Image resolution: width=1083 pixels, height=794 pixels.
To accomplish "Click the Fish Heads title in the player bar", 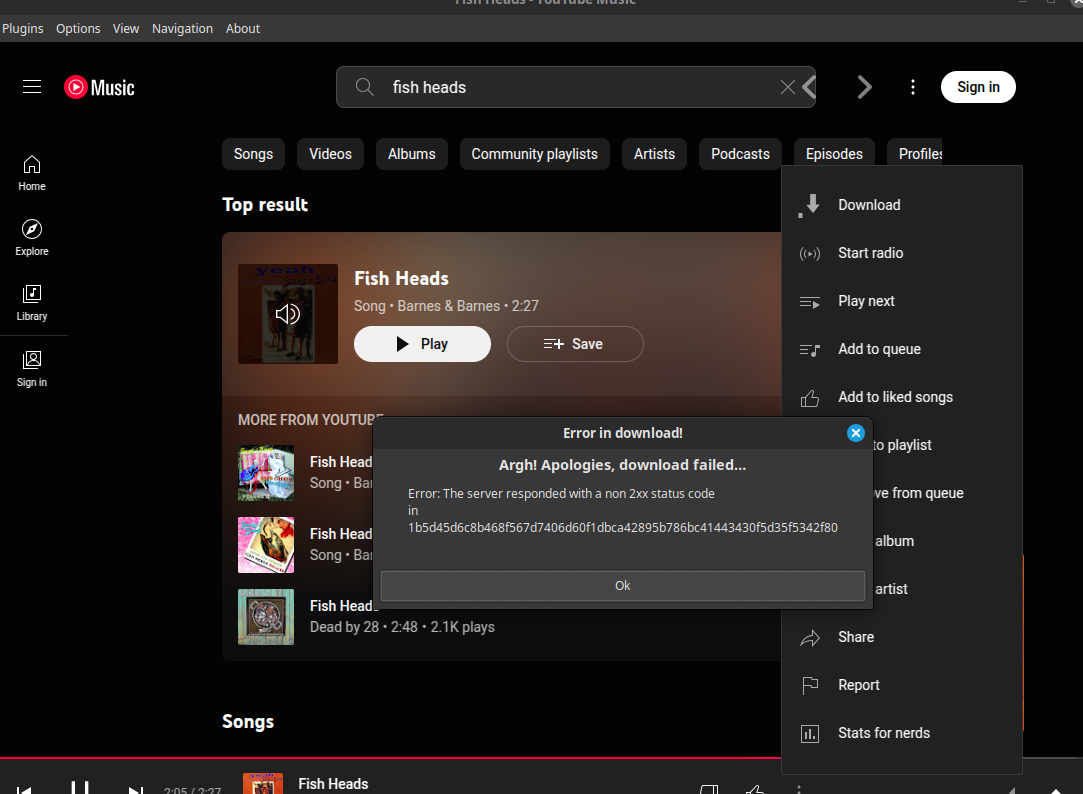I will tap(333, 784).
